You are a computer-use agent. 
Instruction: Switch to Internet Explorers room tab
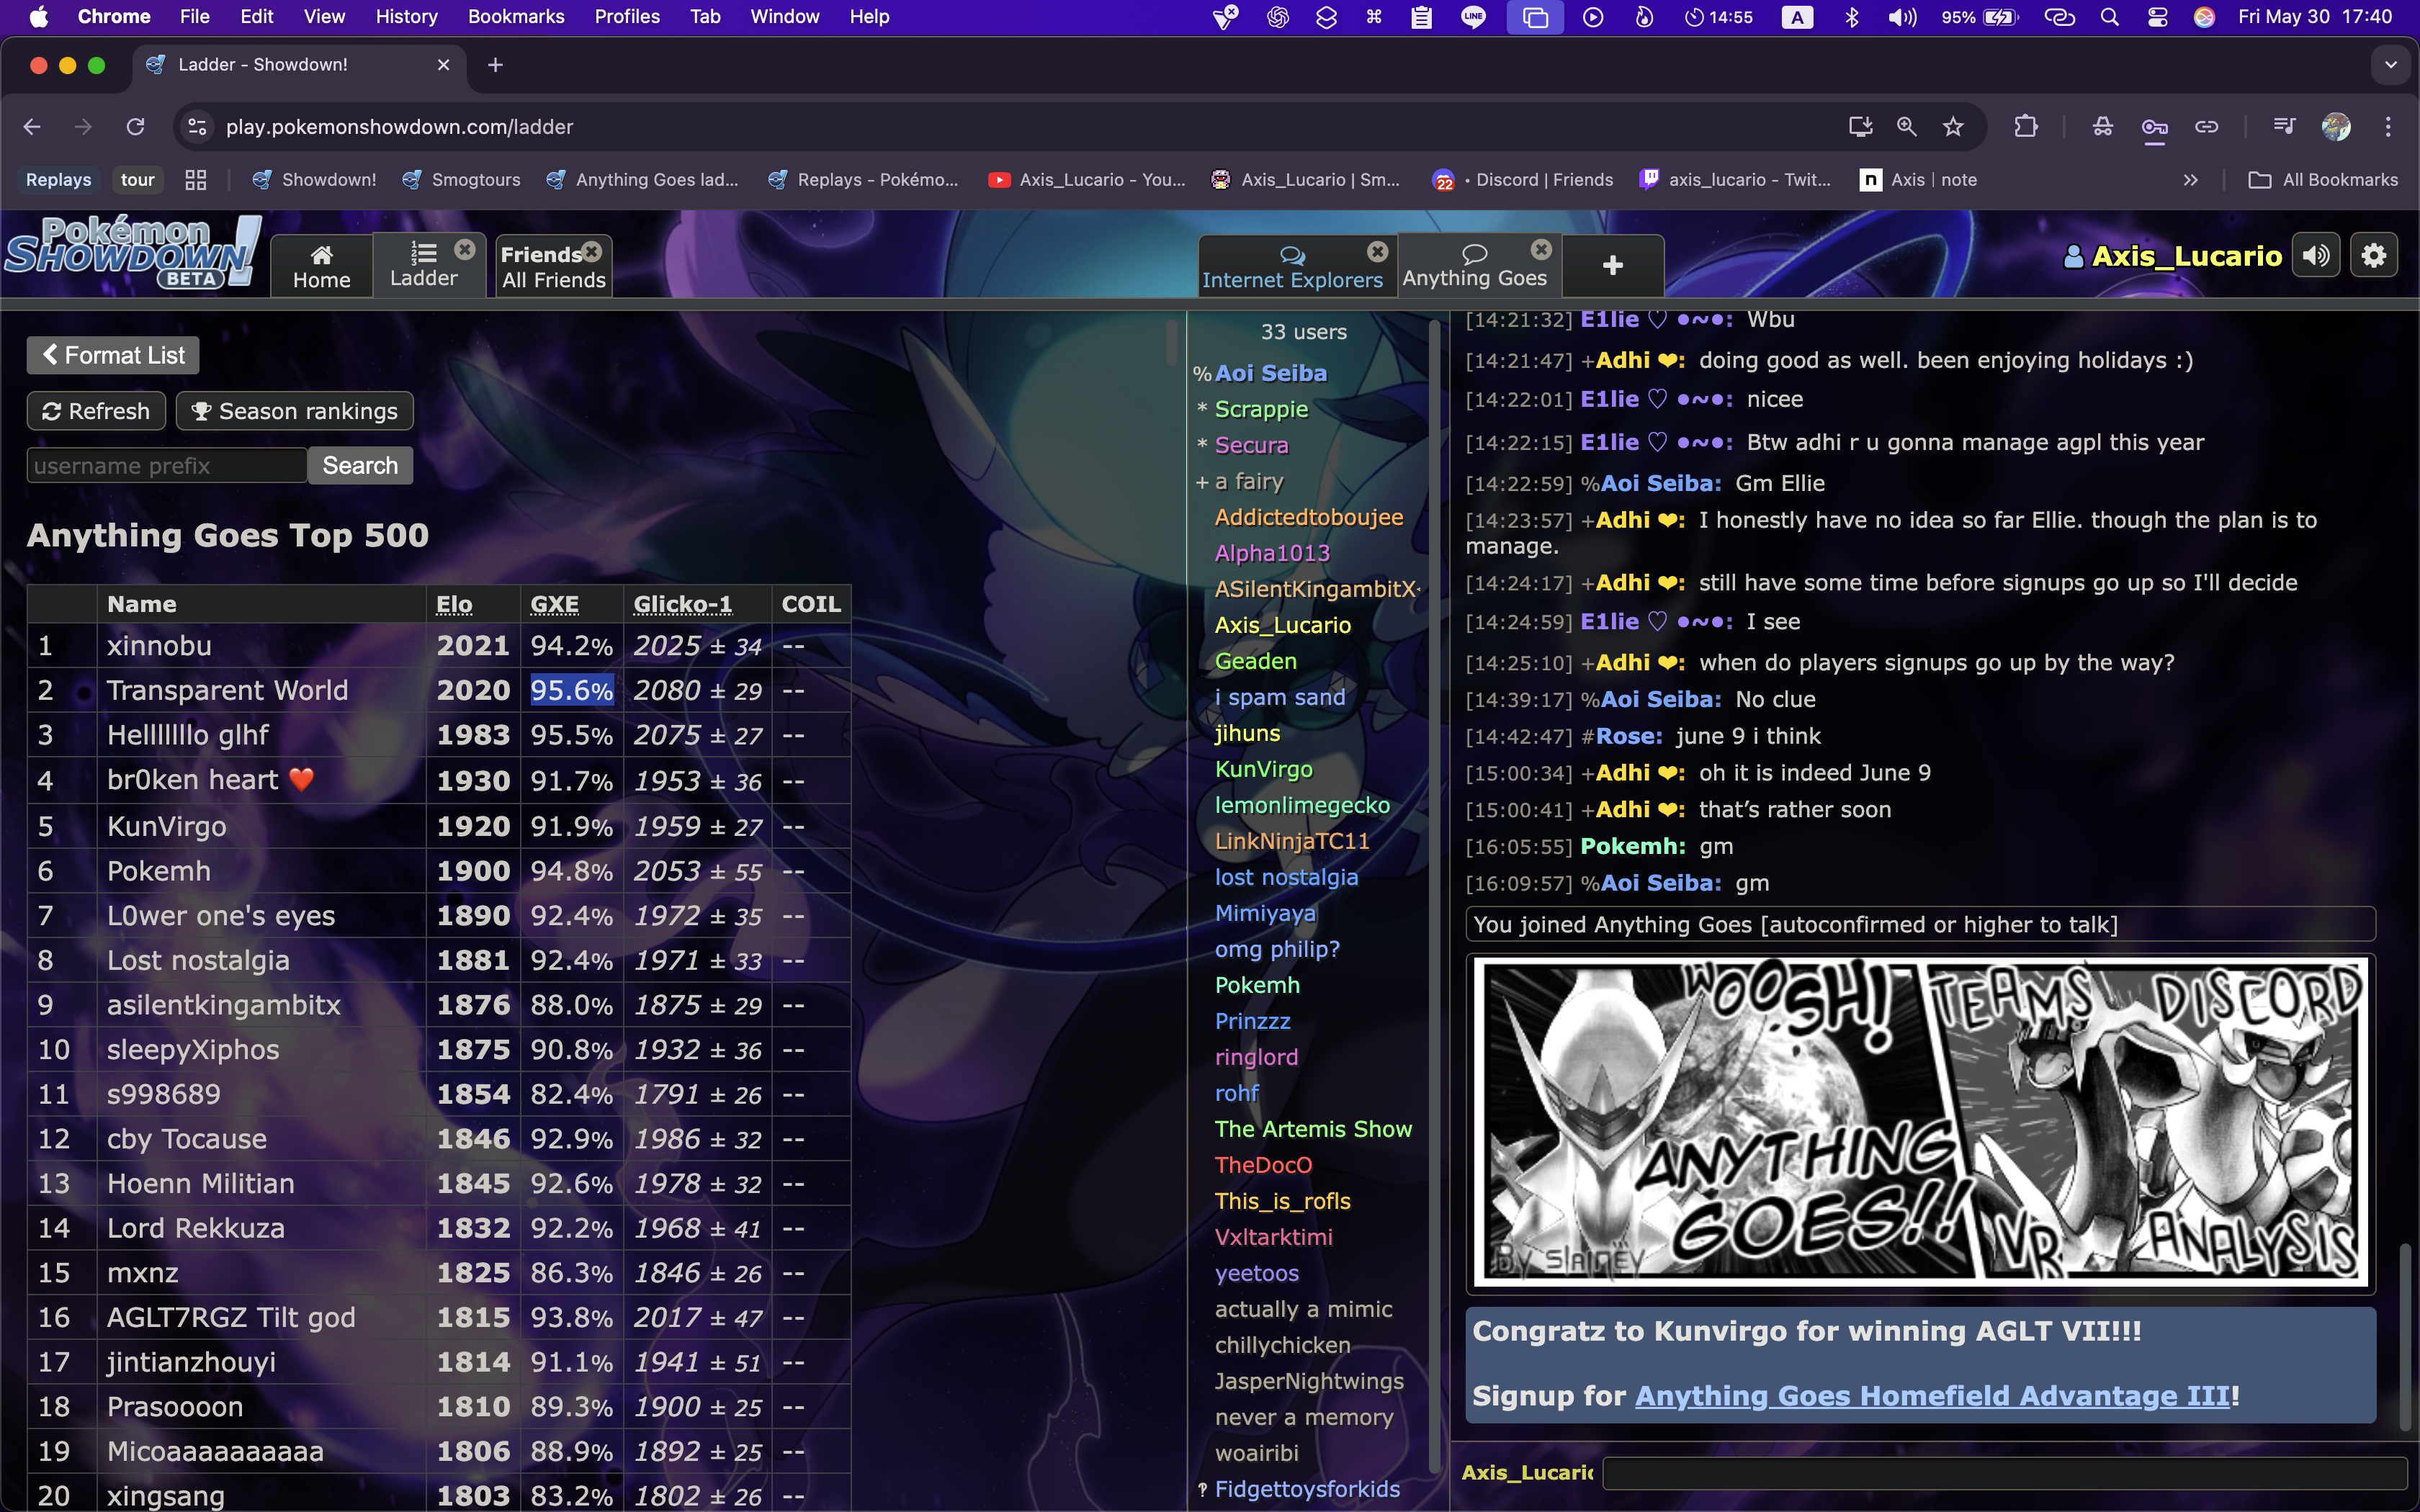coord(1292,267)
